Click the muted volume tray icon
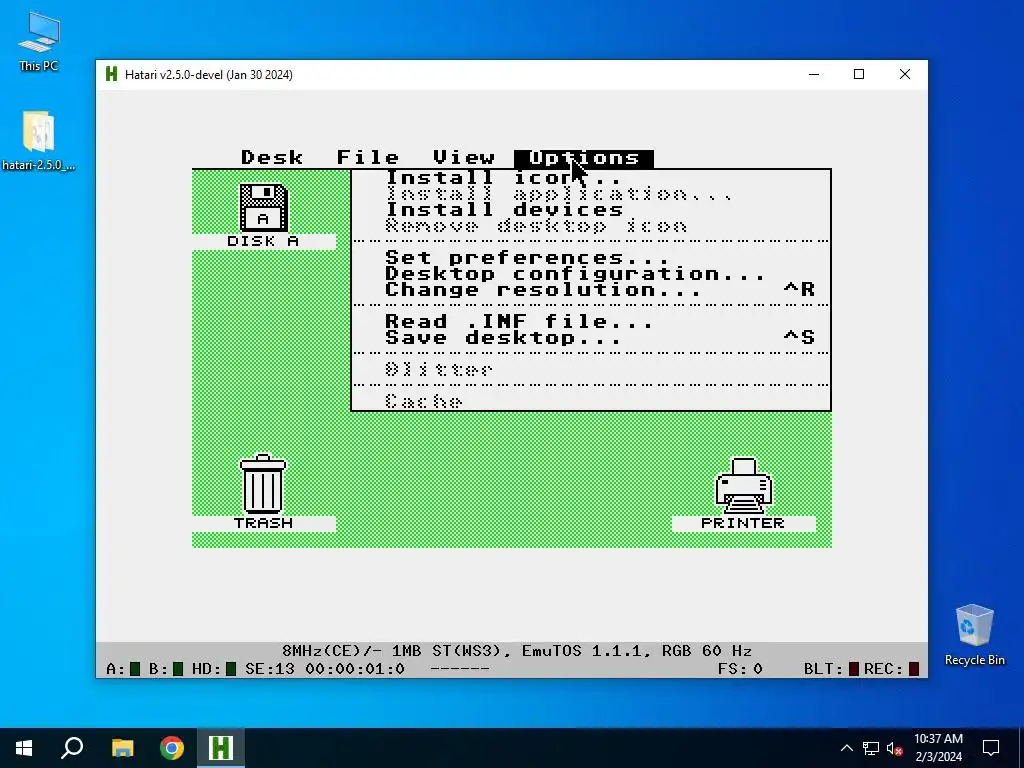This screenshot has height=768, width=1024. pyautogui.click(x=895, y=748)
